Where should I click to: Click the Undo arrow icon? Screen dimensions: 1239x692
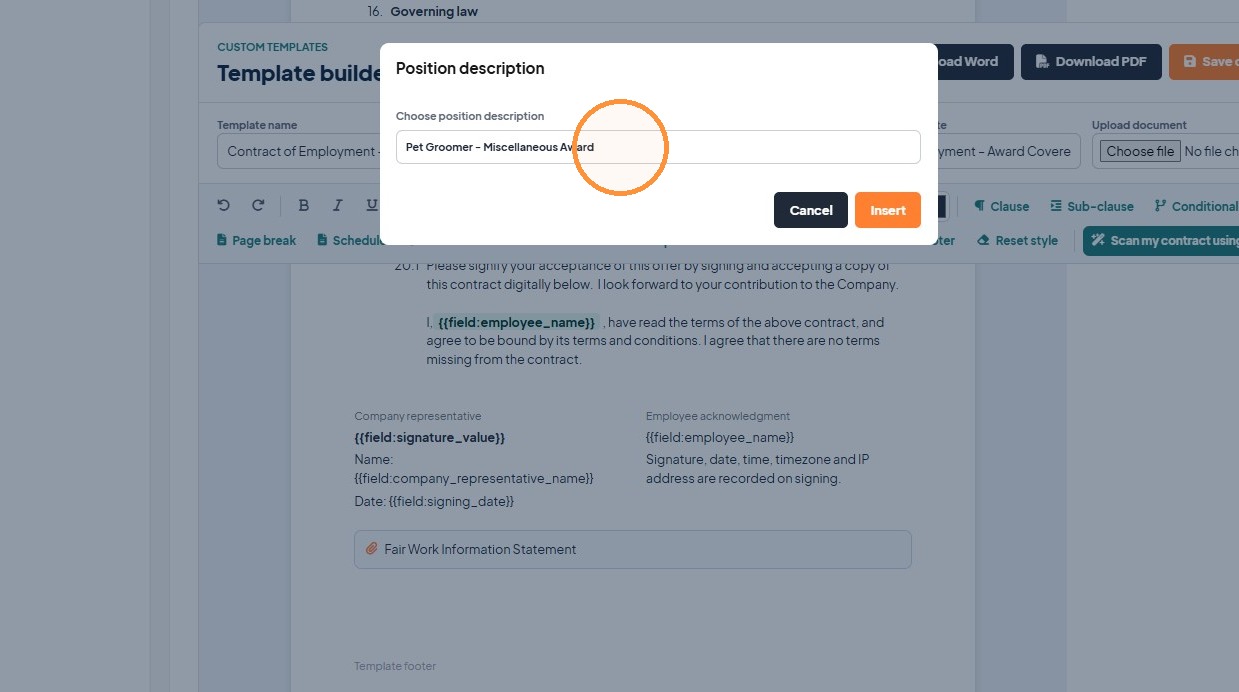point(224,205)
